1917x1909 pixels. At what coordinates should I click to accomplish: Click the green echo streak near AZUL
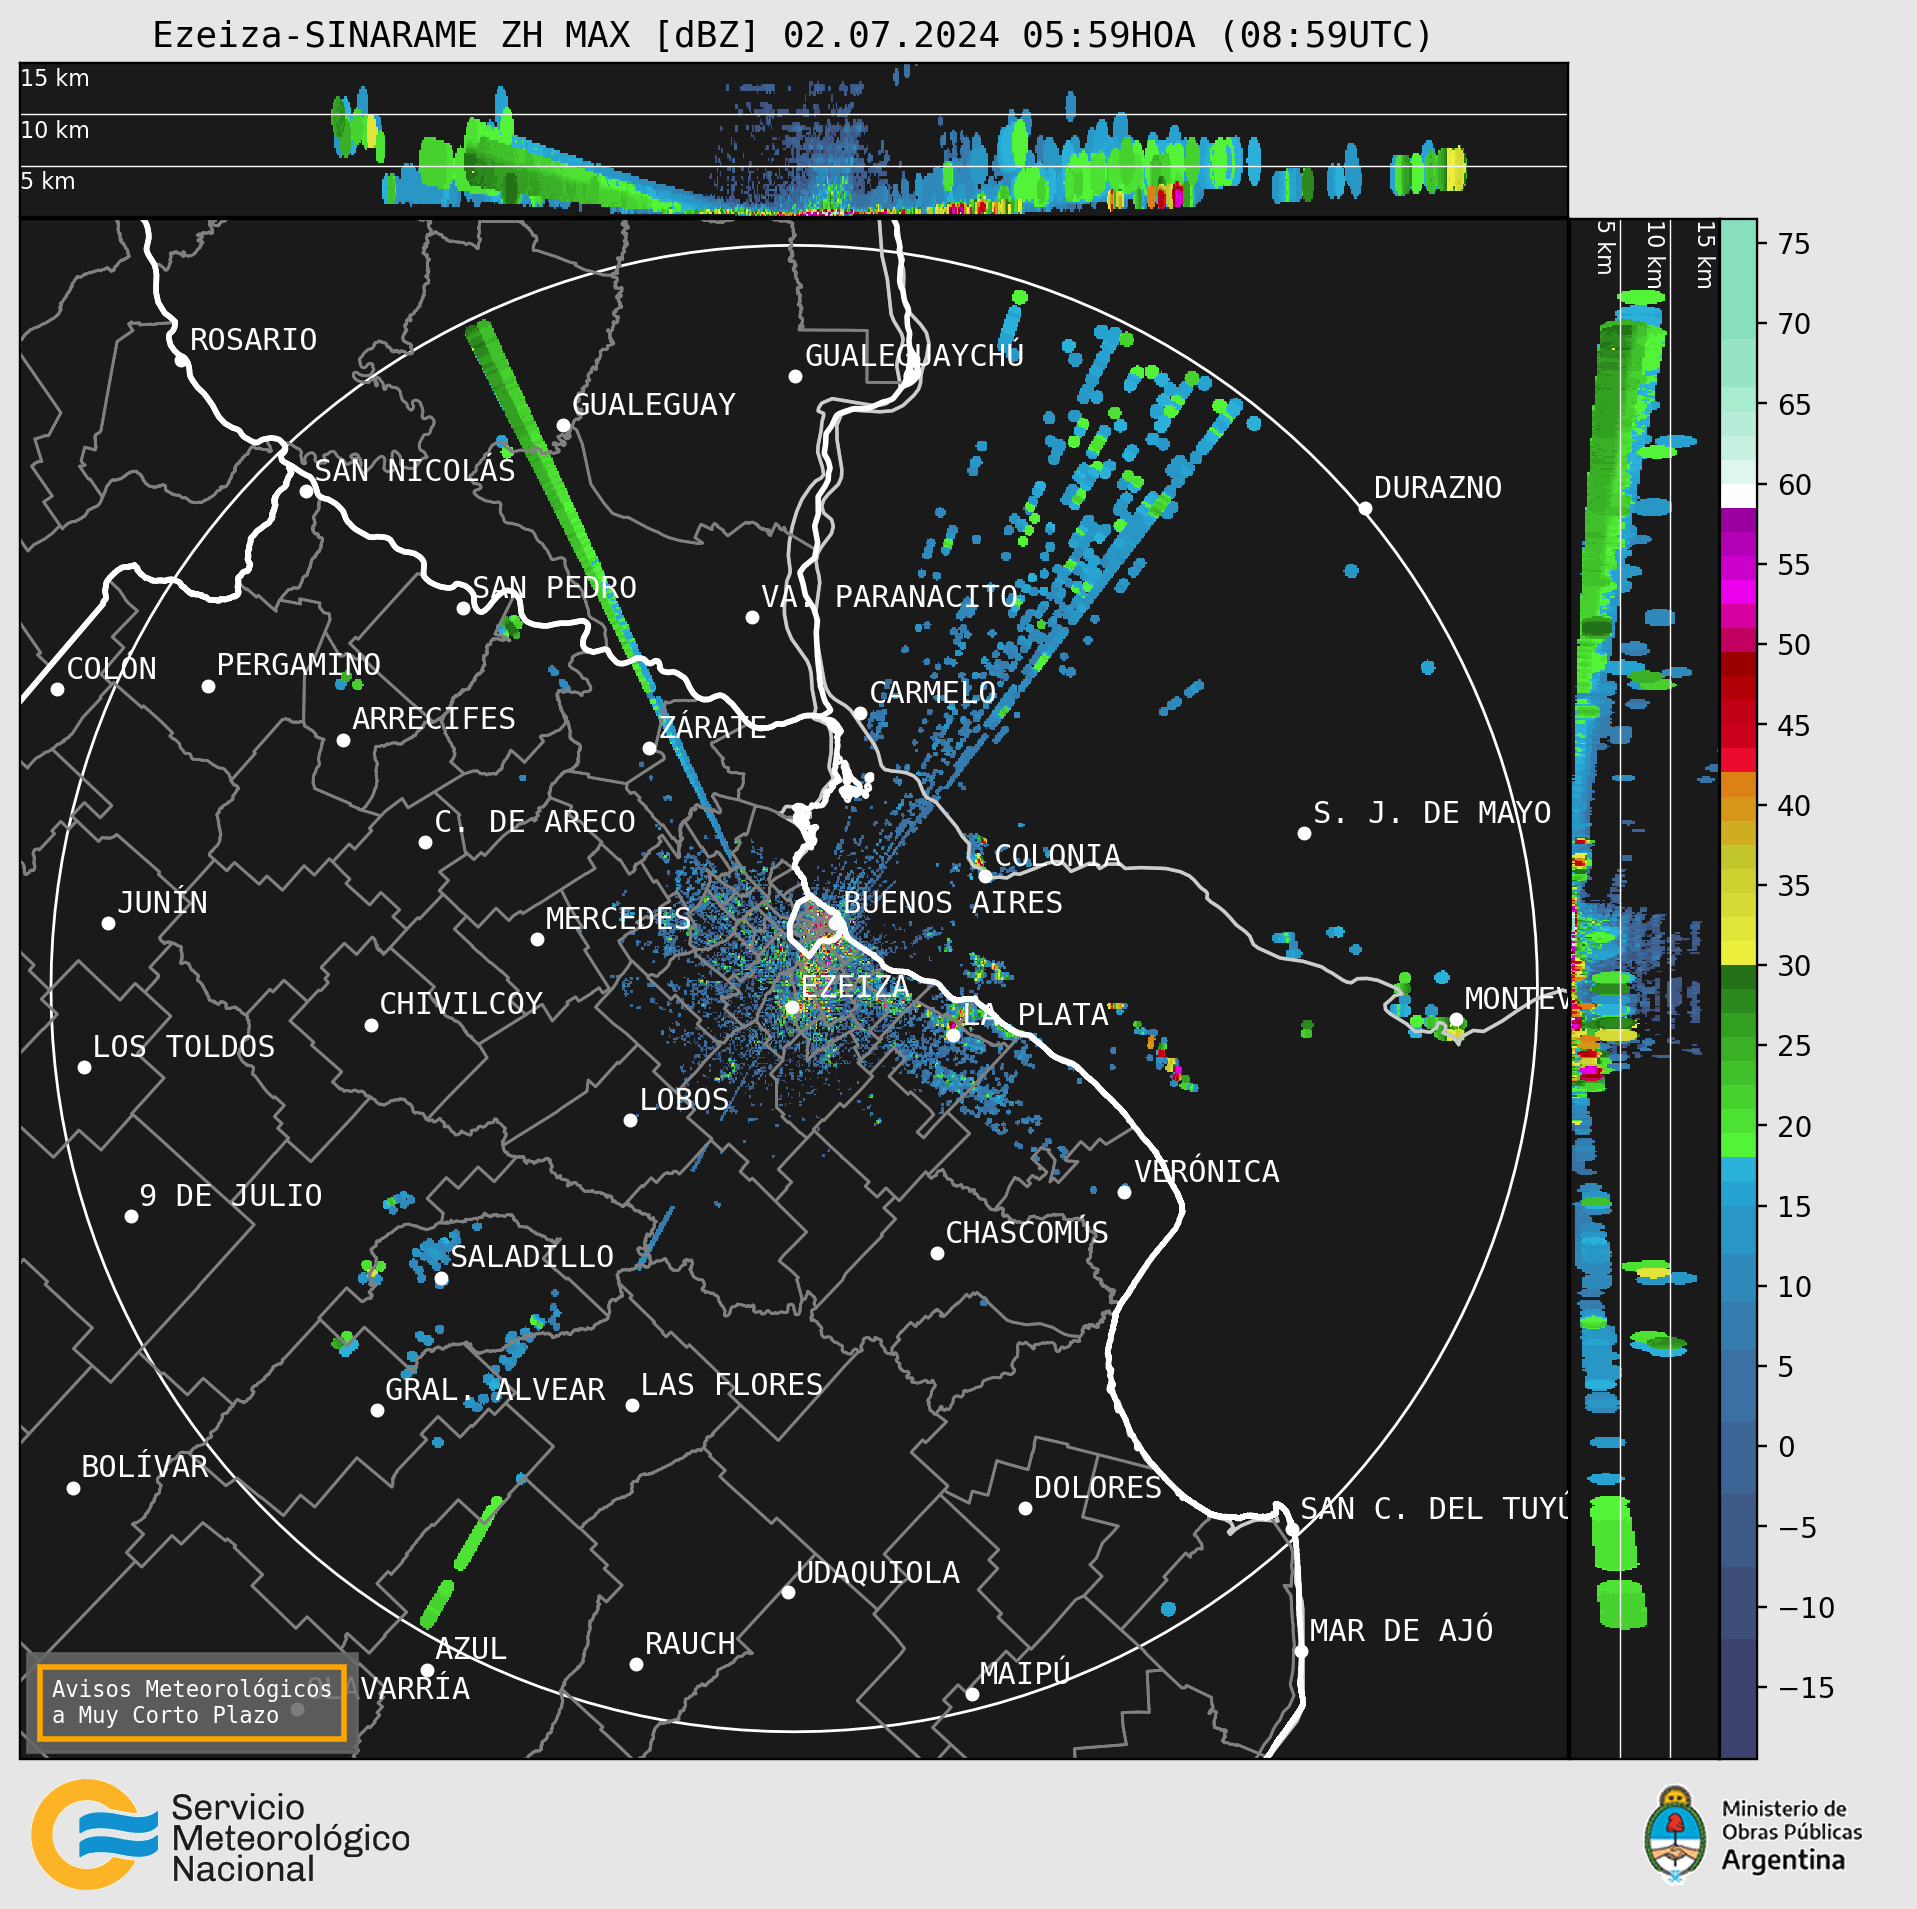(x=460, y=1563)
